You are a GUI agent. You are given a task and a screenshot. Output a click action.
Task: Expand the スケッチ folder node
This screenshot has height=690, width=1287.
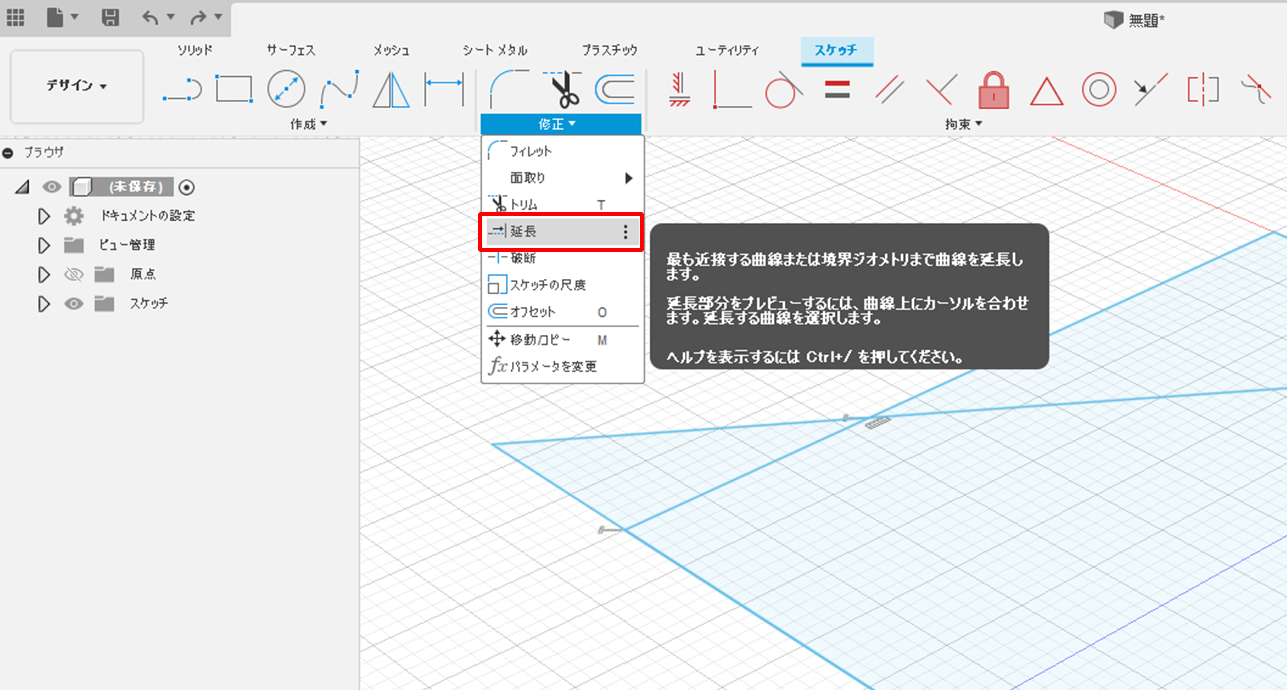click(43, 303)
